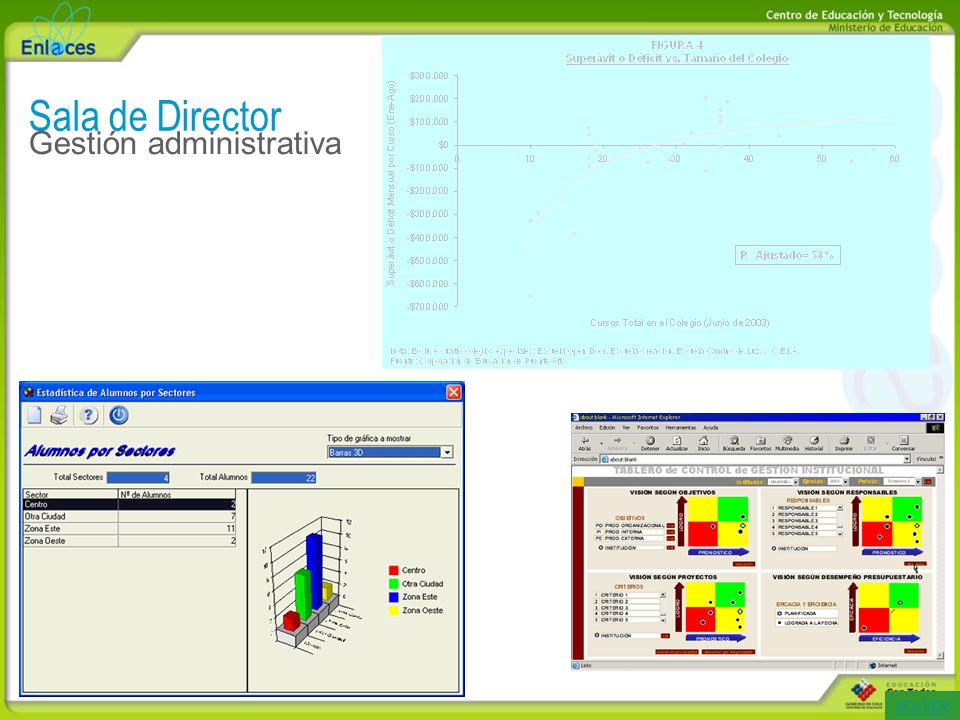
Task: Click the Total Alumnos value field
Action: click(284, 478)
